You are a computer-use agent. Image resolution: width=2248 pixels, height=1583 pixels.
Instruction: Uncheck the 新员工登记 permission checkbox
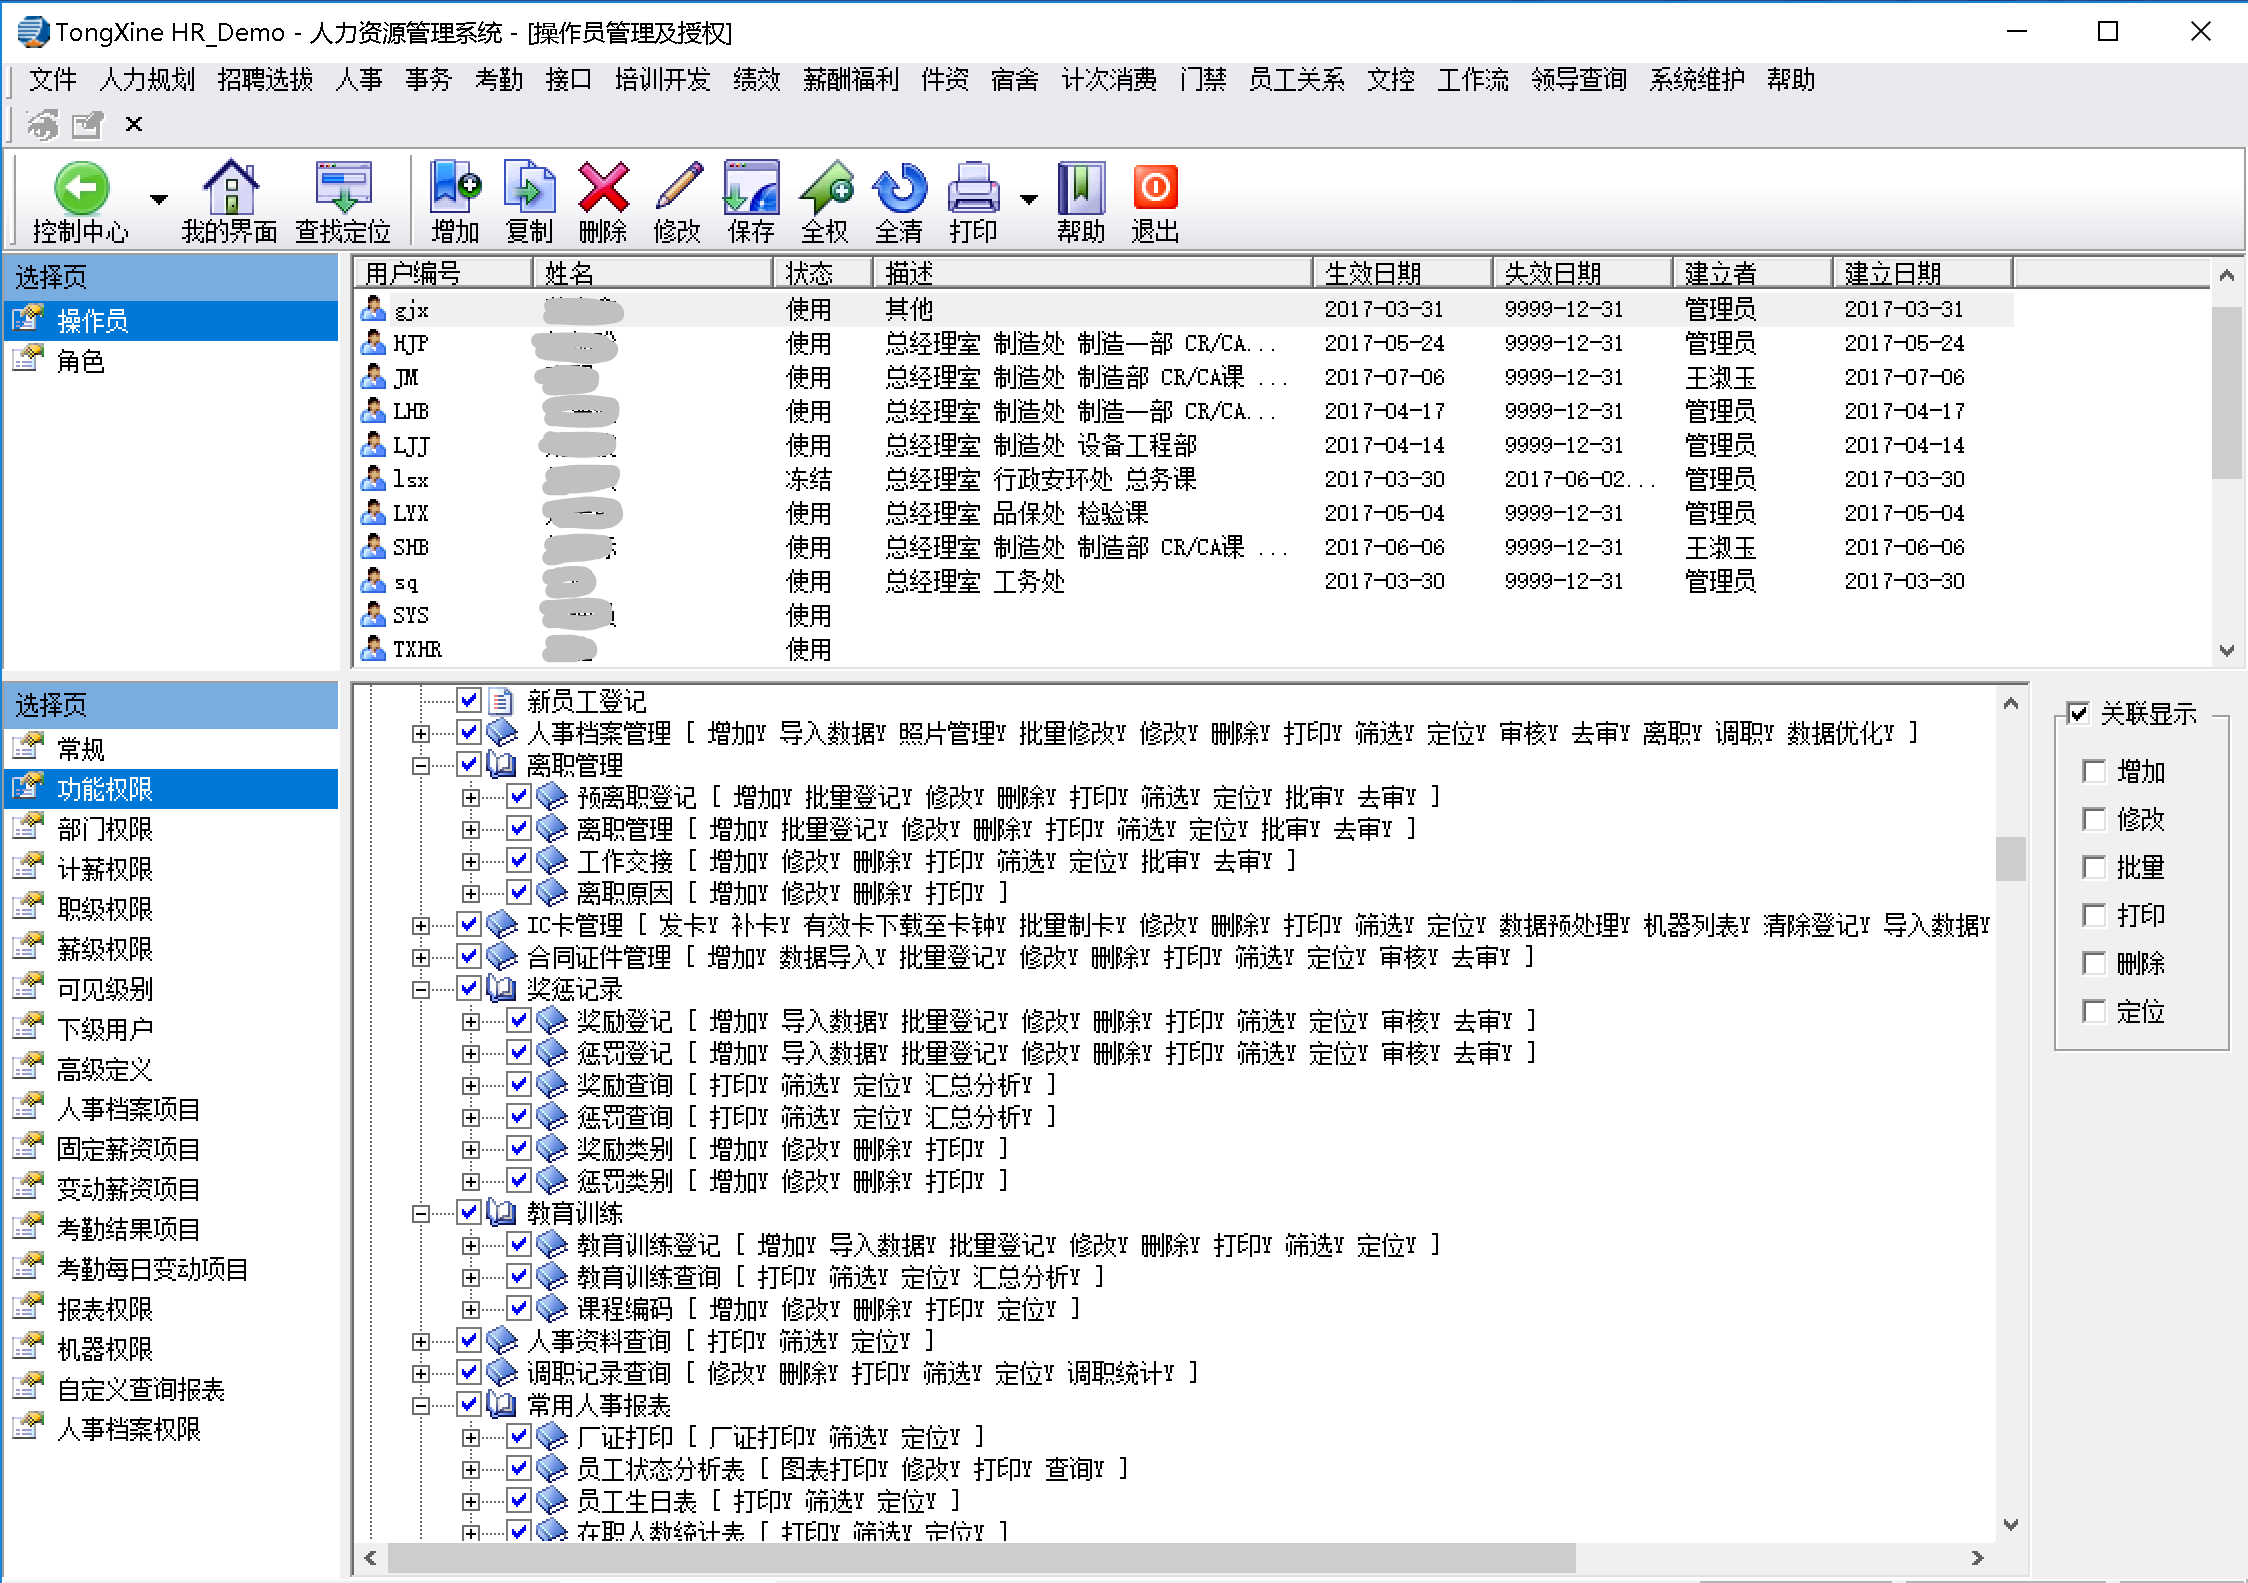[469, 700]
